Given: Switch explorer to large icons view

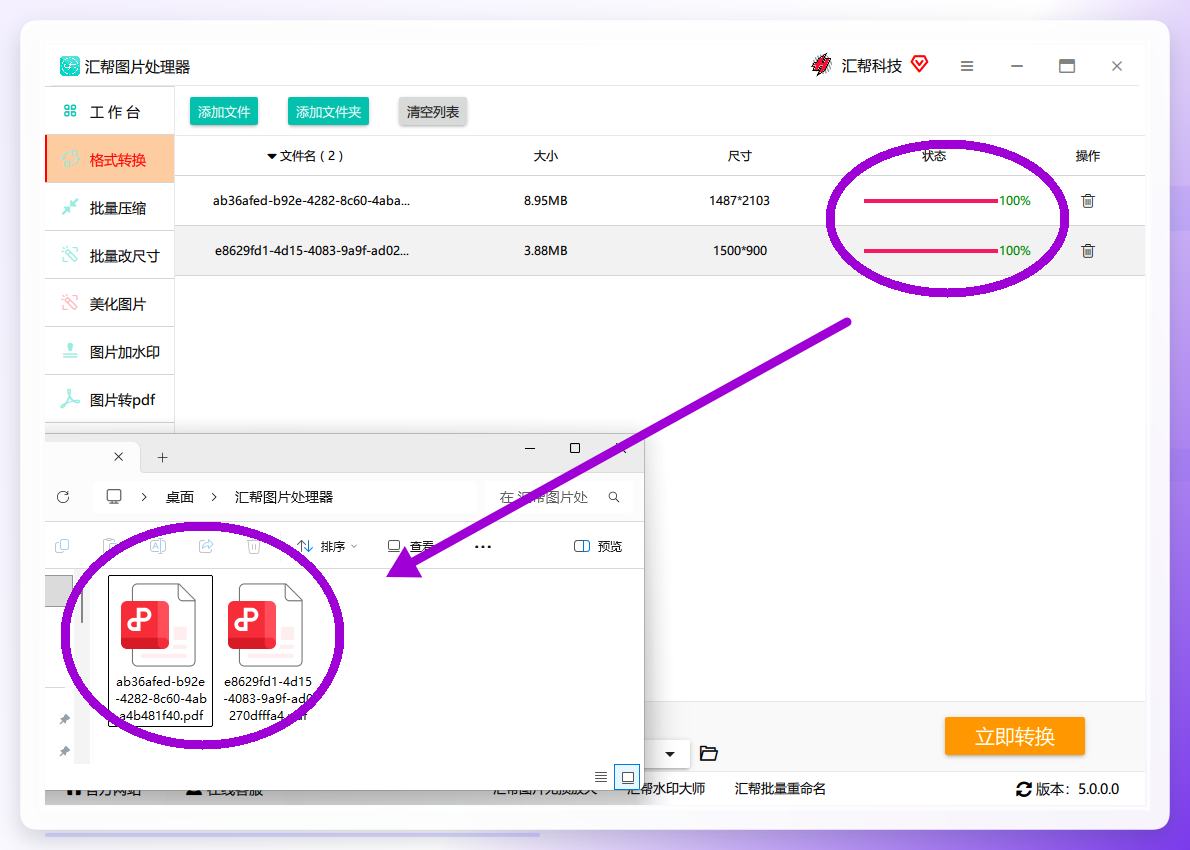Looking at the screenshot, I should pos(628,777).
